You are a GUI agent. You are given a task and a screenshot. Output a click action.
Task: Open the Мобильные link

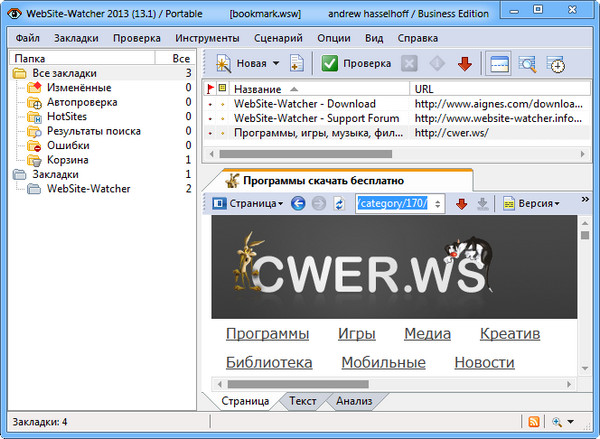tap(383, 362)
